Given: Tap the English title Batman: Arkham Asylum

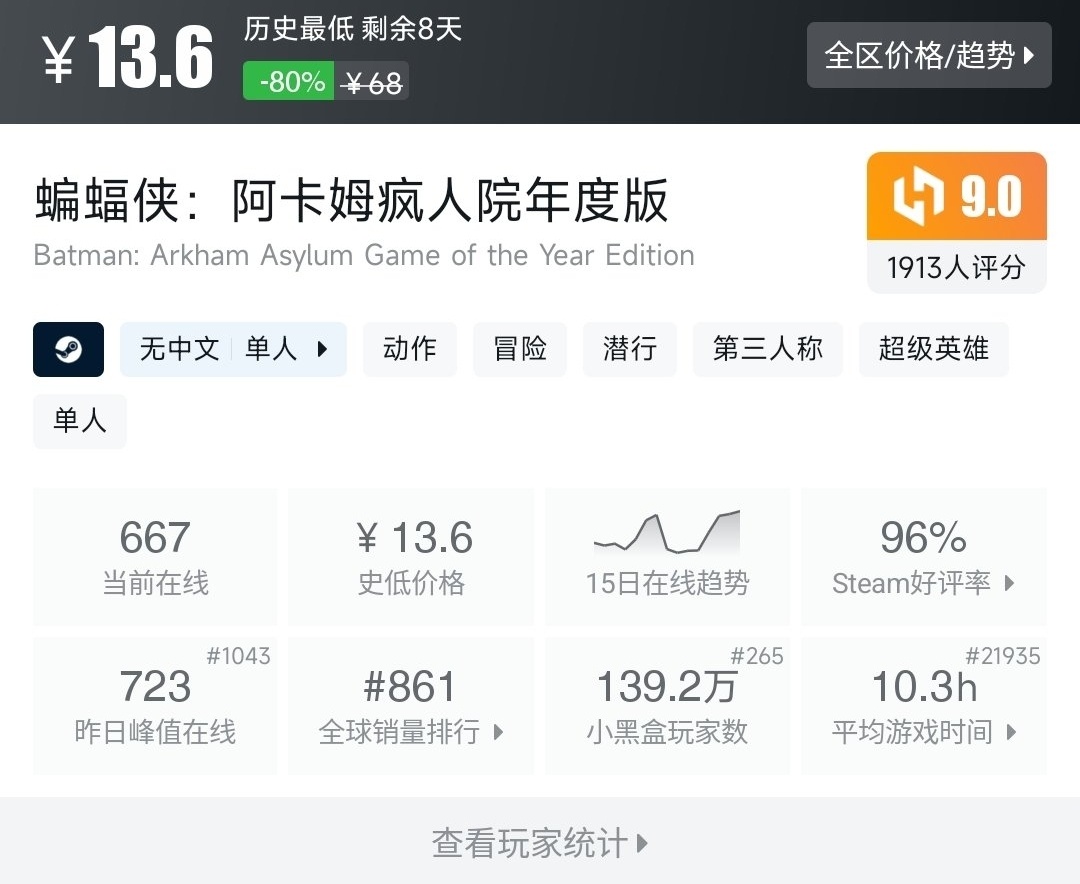Looking at the screenshot, I should coord(364,255).
